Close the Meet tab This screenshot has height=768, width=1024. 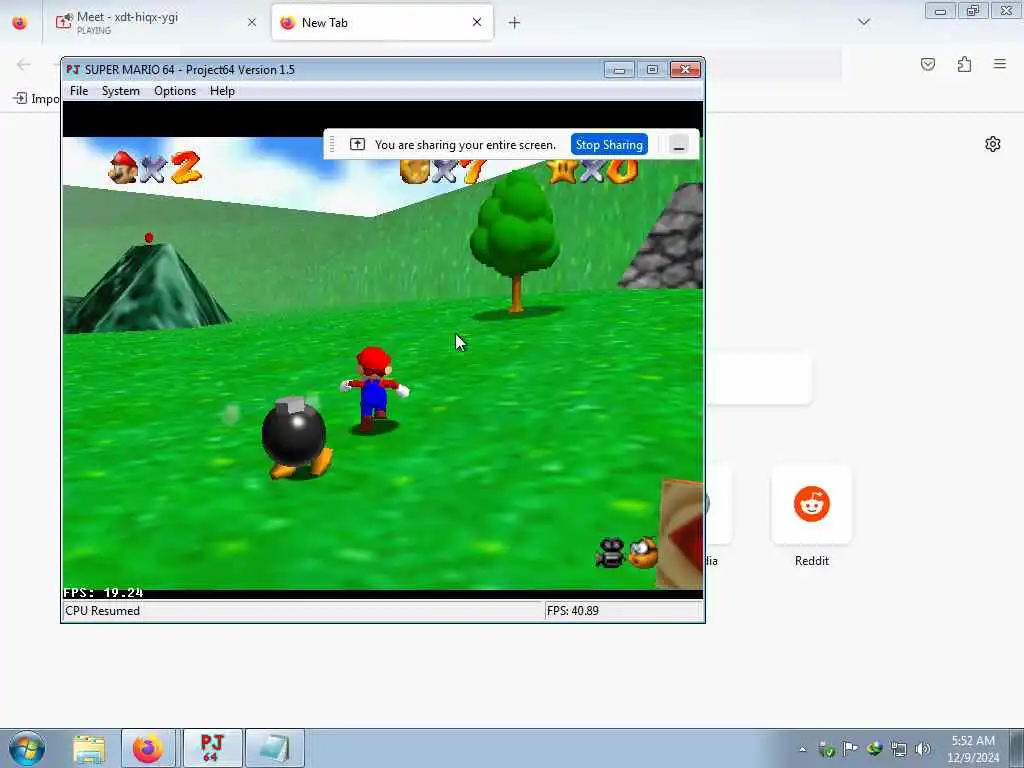pos(251,22)
